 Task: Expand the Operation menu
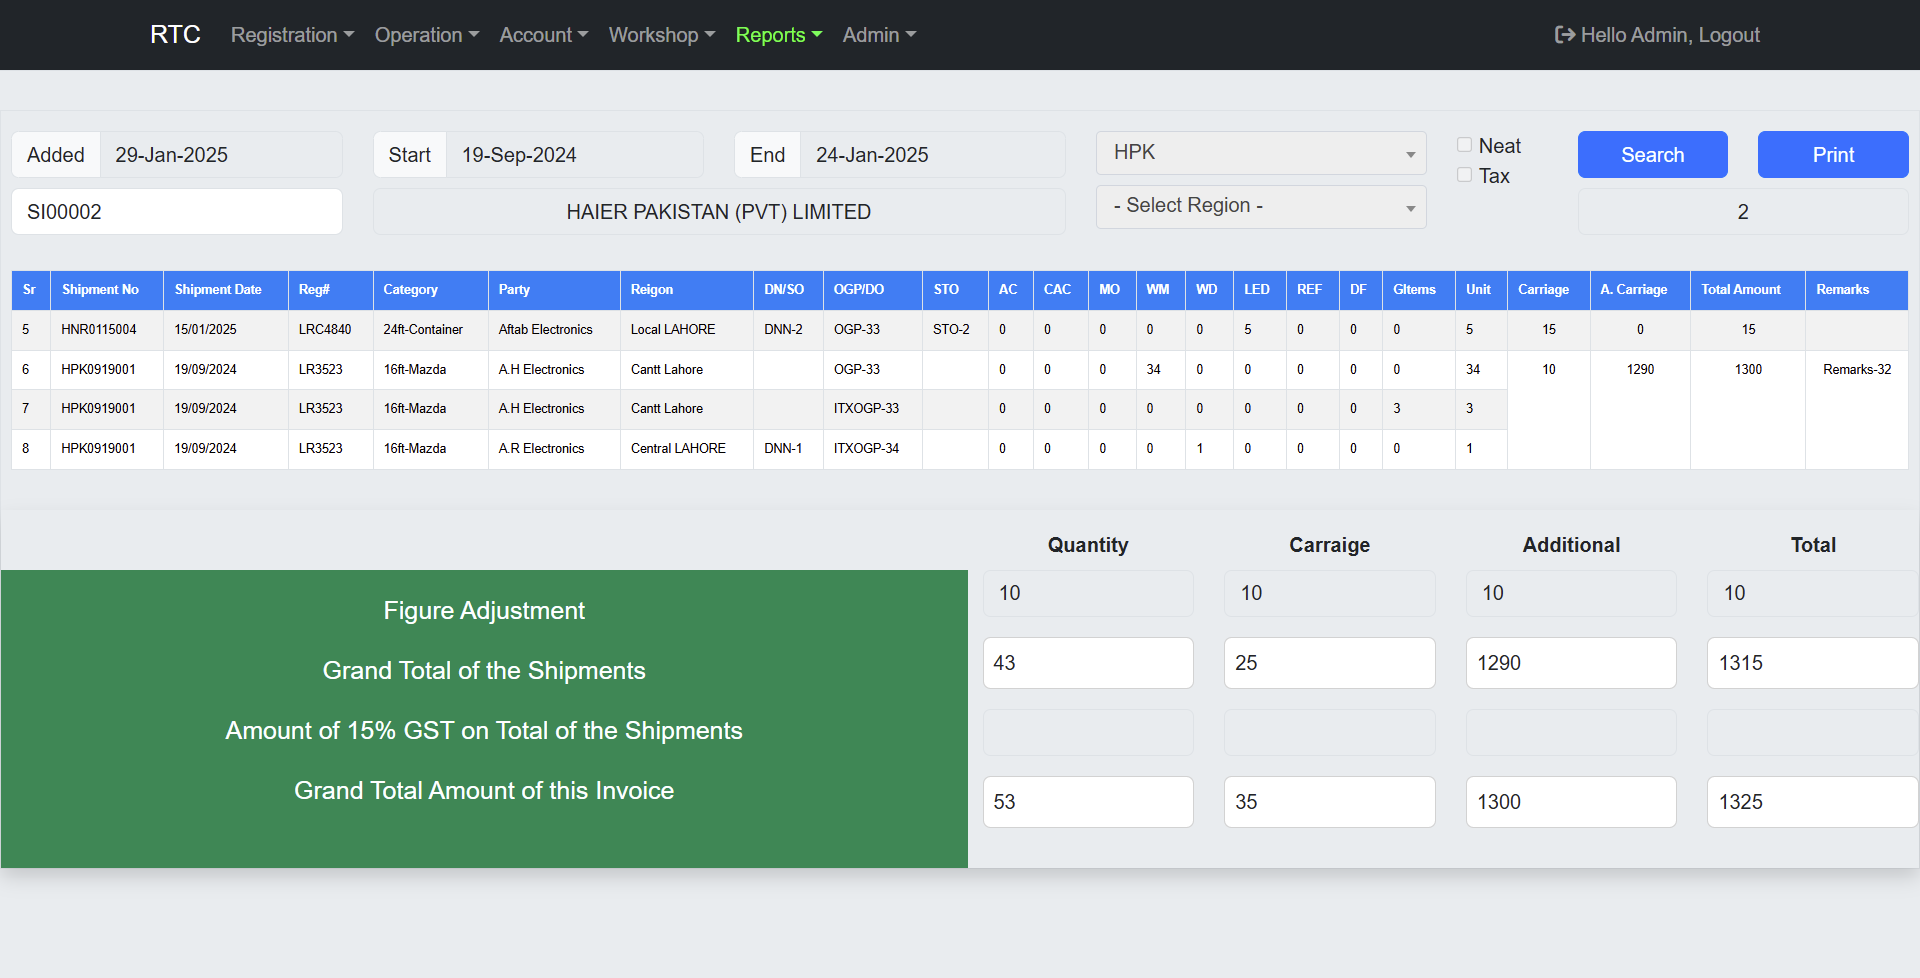(426, 35)
